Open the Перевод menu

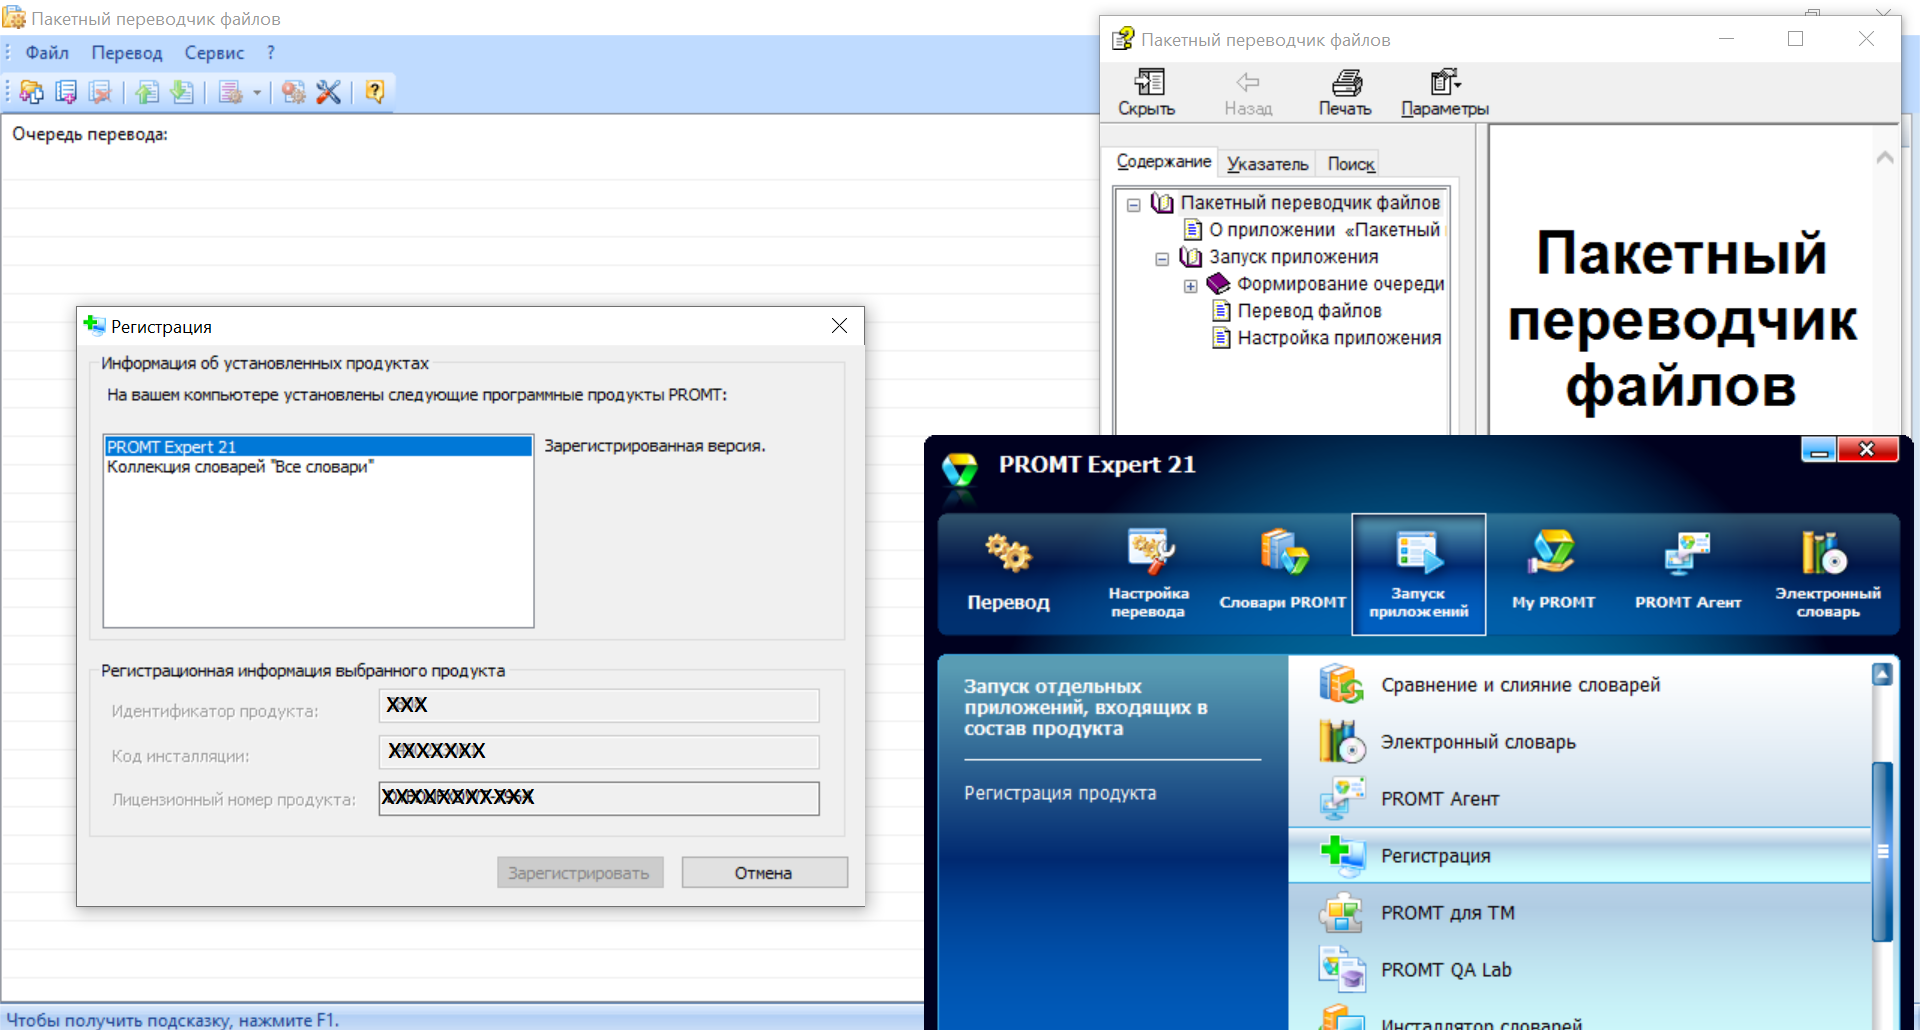(127, 53)
